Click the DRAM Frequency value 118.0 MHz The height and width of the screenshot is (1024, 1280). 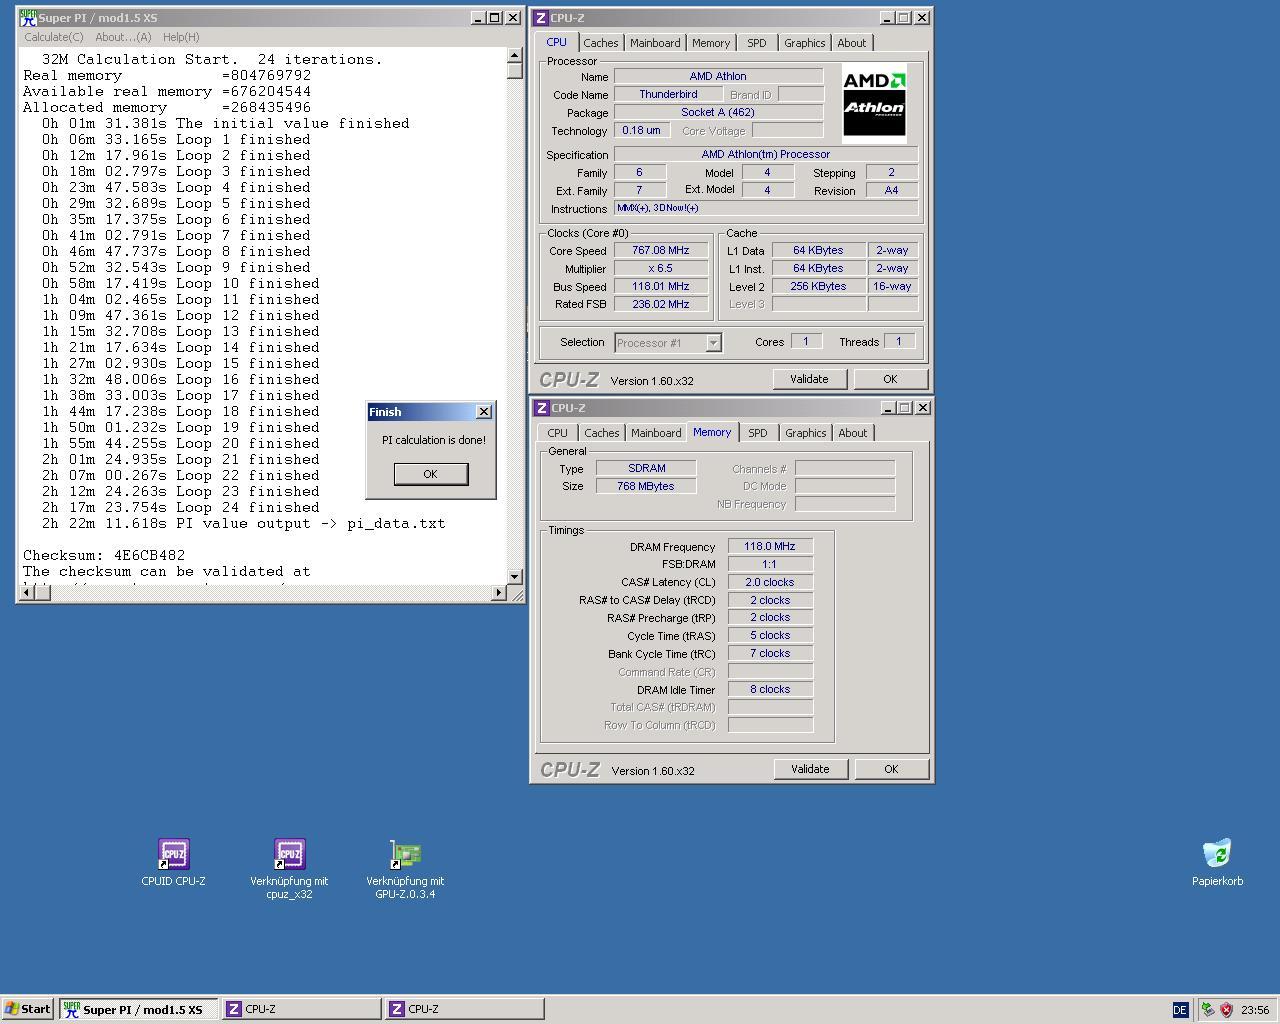tap(770, 546)
